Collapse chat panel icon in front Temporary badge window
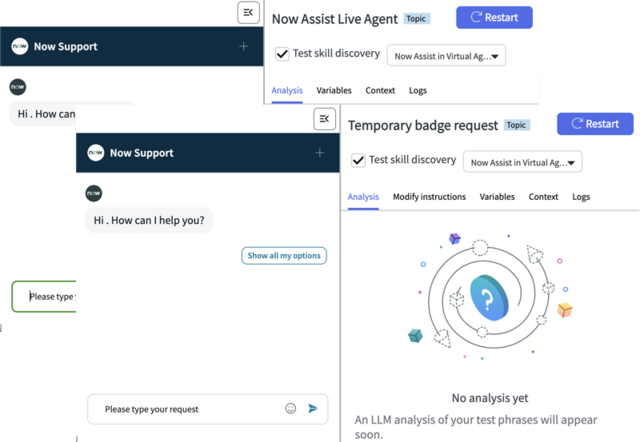The image size is (640, 442). (324, 119)
